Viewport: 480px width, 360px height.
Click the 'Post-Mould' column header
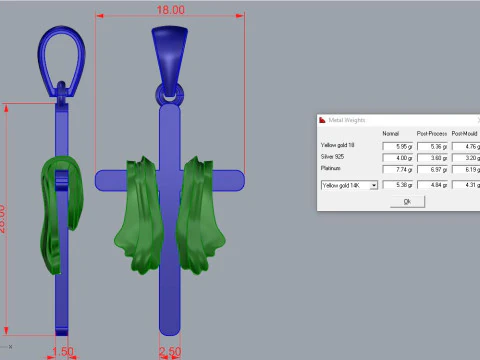465,133
